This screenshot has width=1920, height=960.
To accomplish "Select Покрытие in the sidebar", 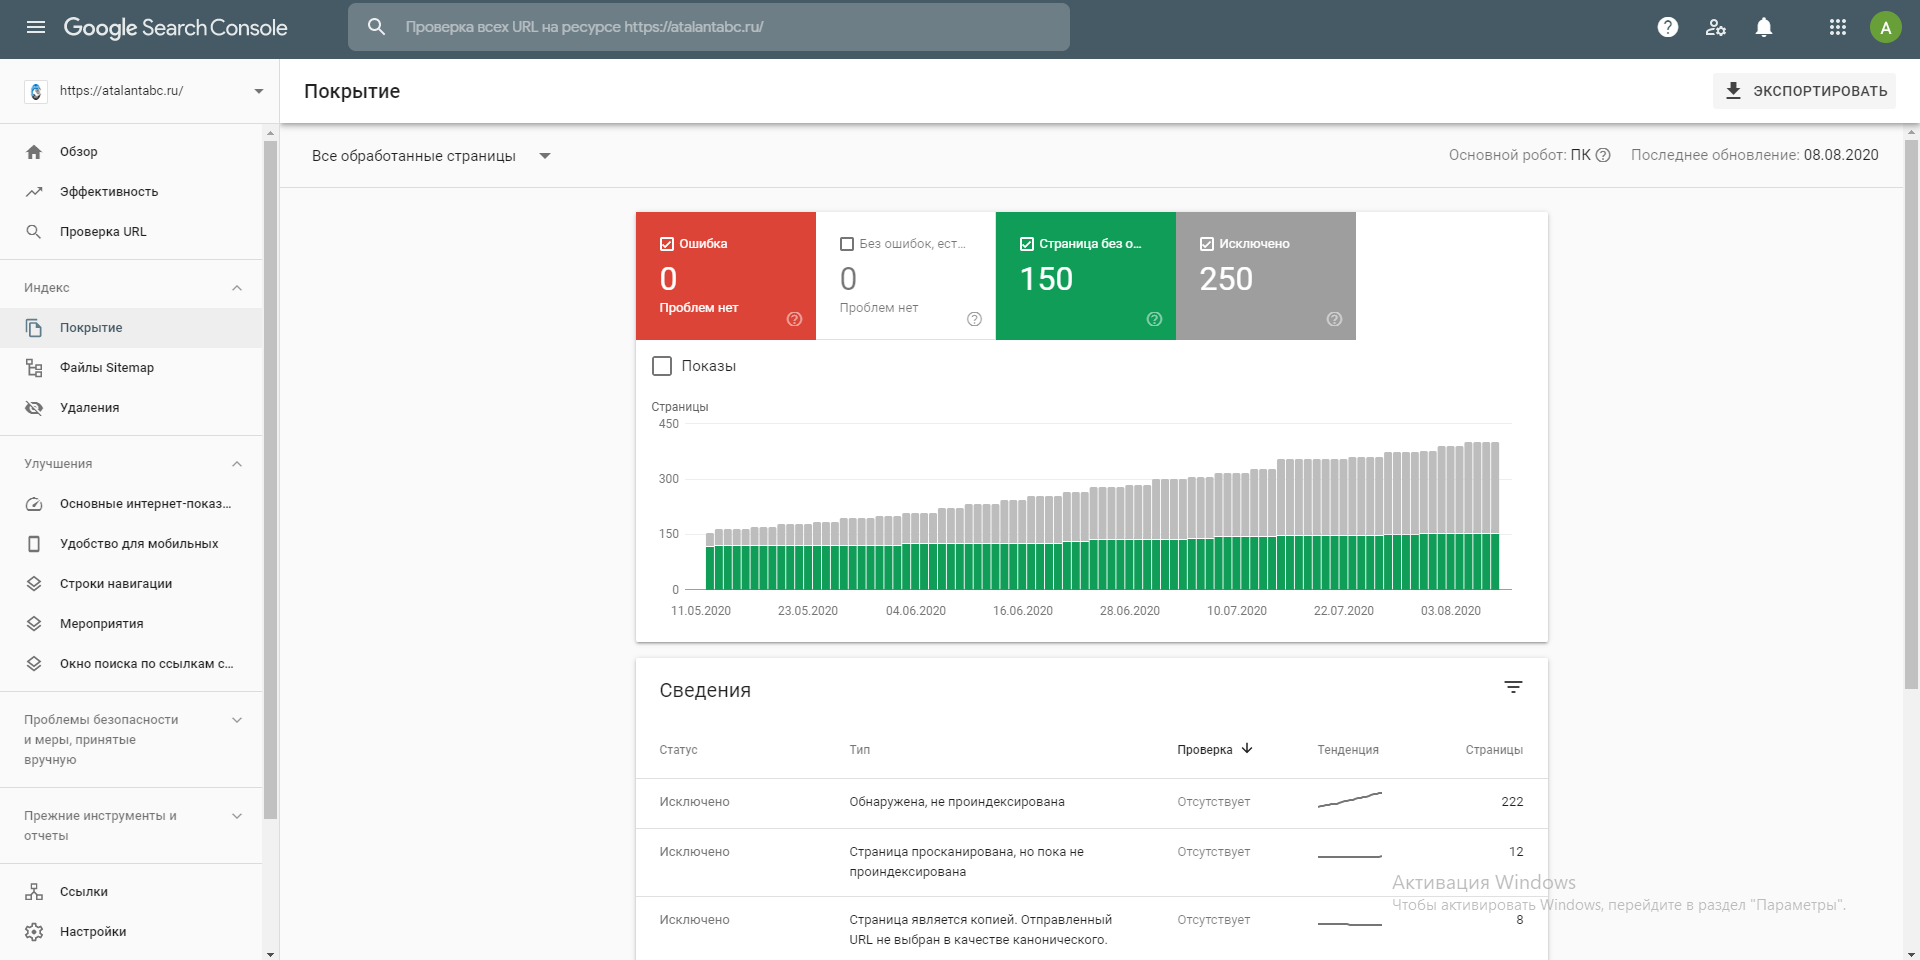I will pos(131,328).
